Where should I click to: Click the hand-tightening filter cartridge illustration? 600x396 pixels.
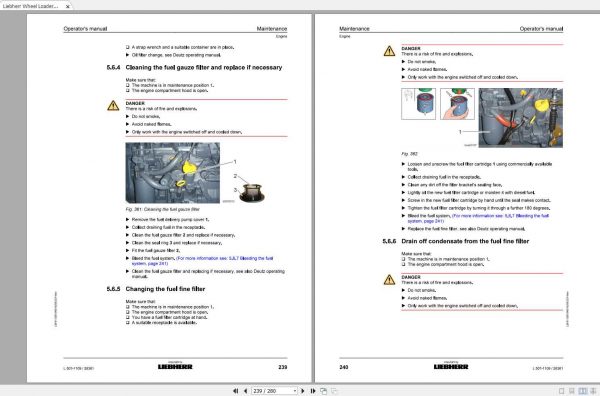point(457,104)
